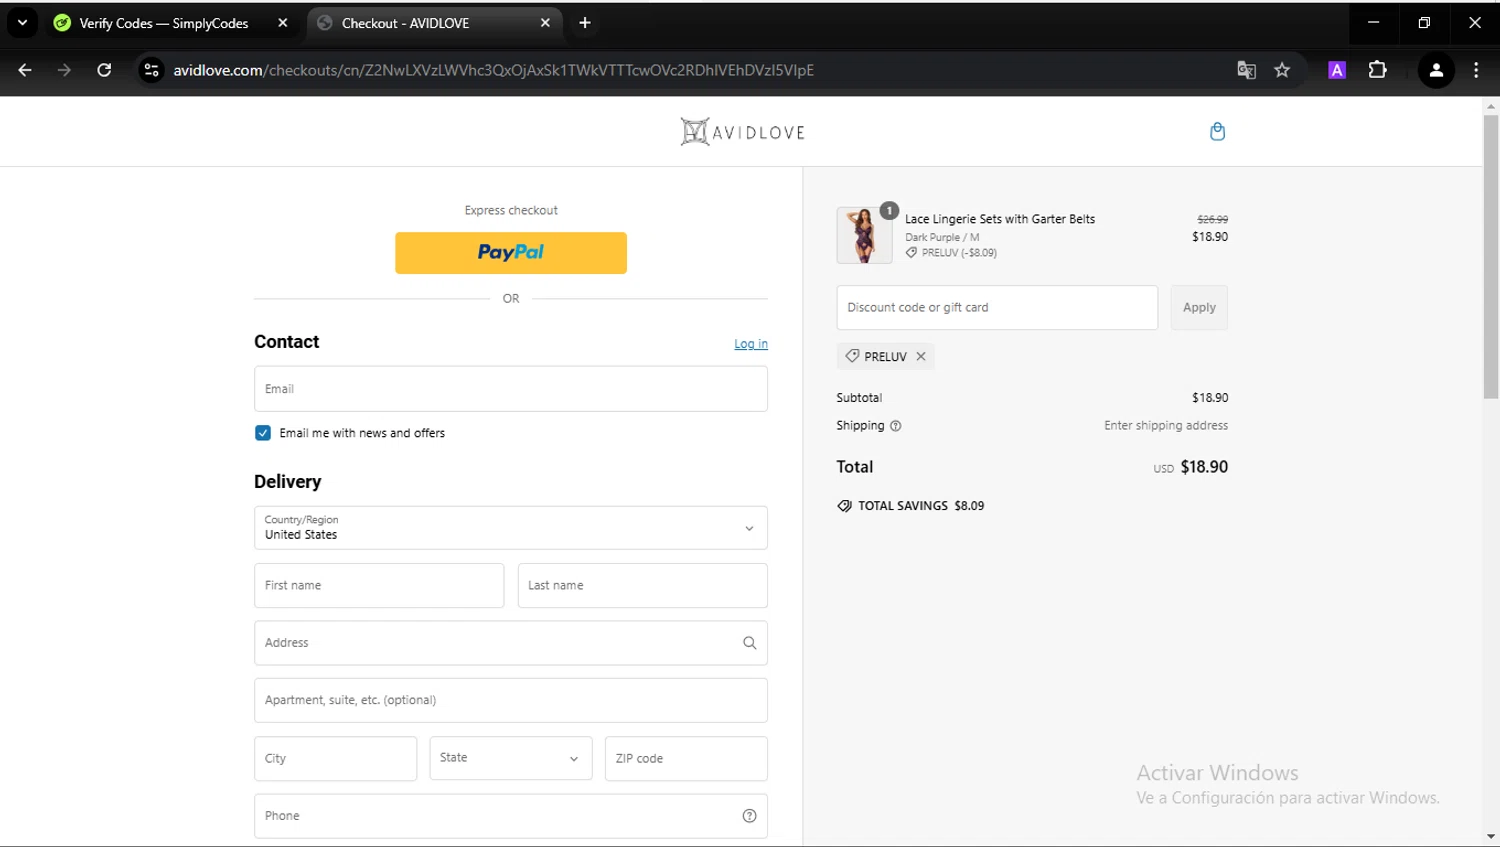Open the Chrome three-dot menu

tap(1476, 70)
